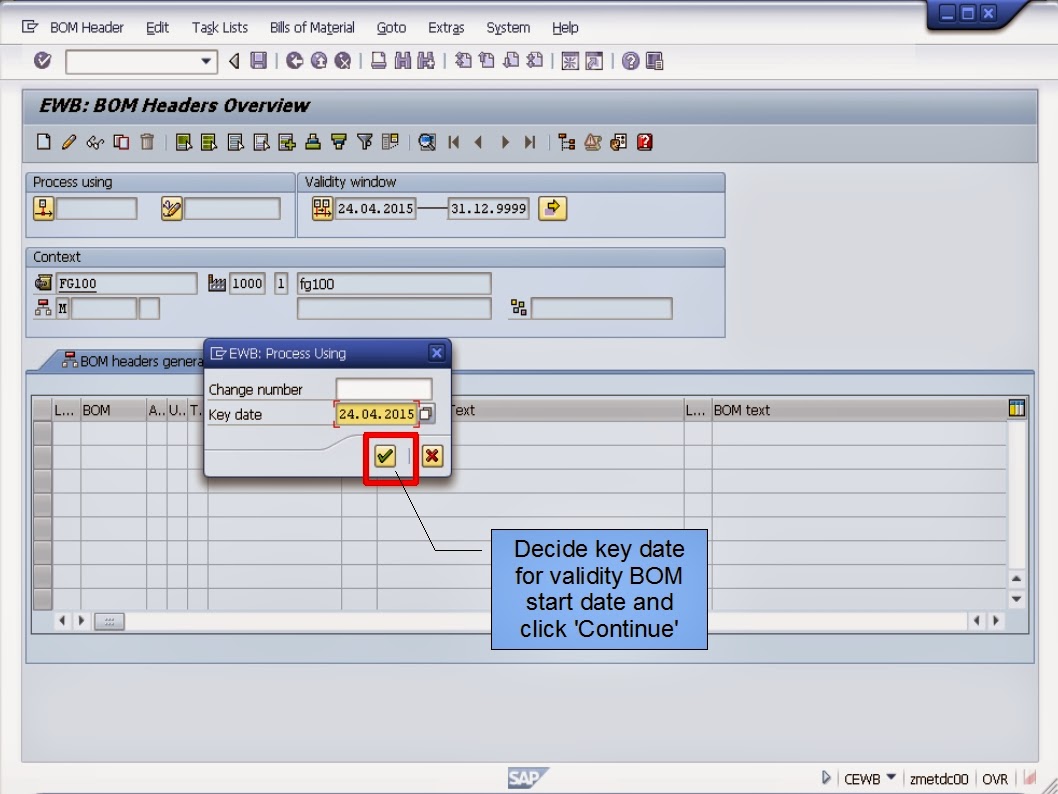Open the Extras menu
Screen dimensions: 1058x794
[446, 27]
